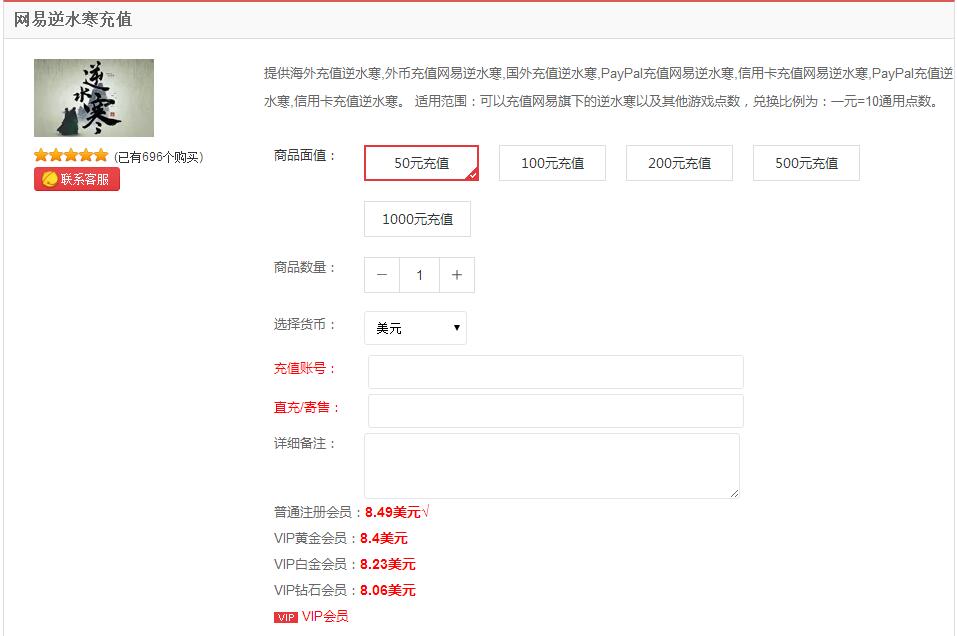Focus the 直充/寄售 input field

pos(555,411)
